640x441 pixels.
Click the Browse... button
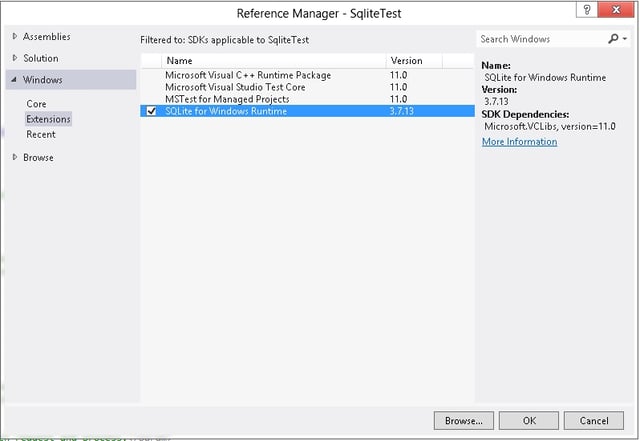pyautogui.click(x=464, y=421)
